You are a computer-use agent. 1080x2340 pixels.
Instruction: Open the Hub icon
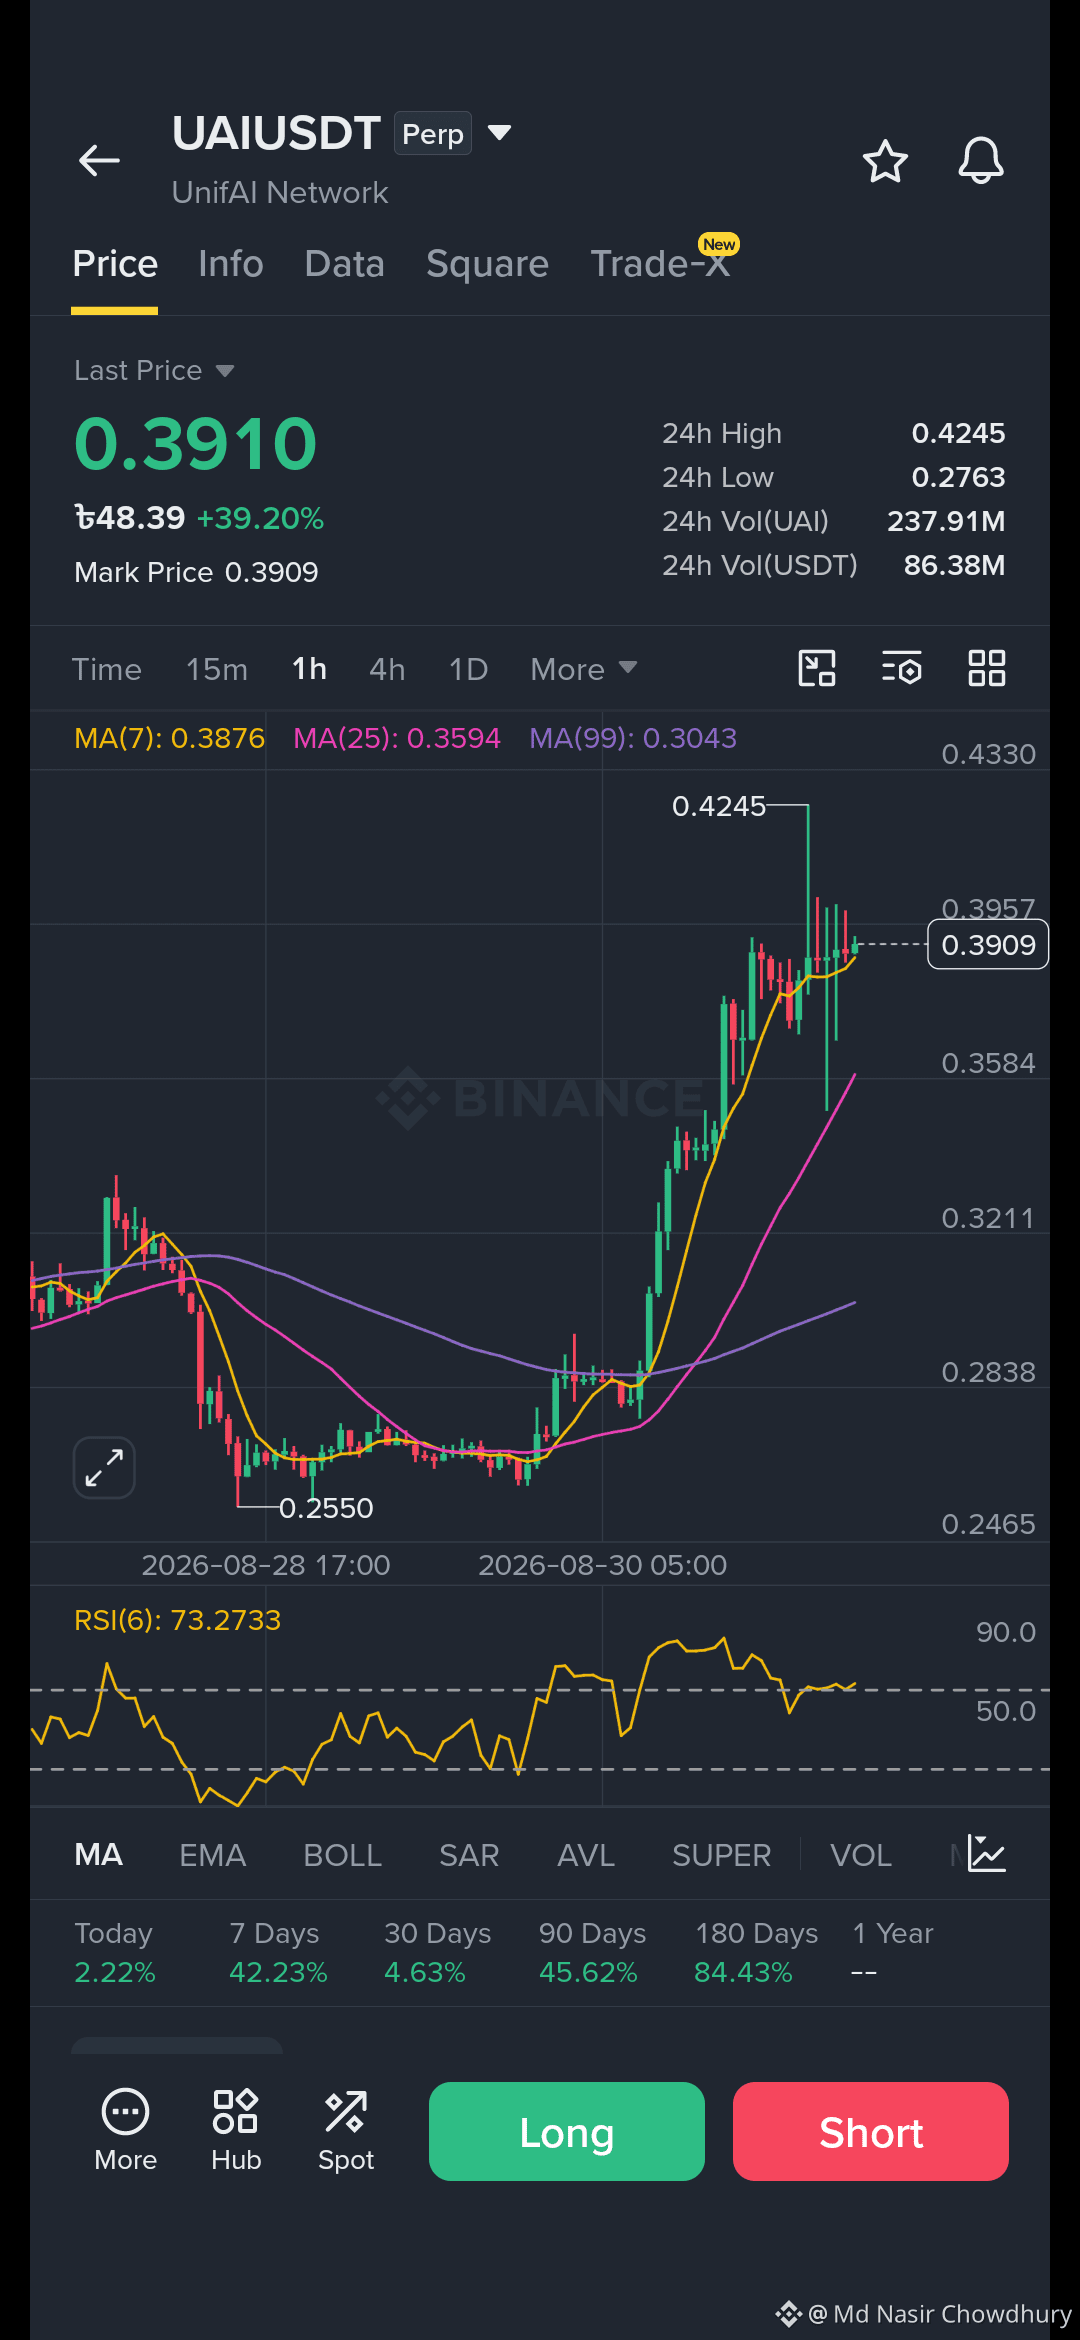(236, 2131)
